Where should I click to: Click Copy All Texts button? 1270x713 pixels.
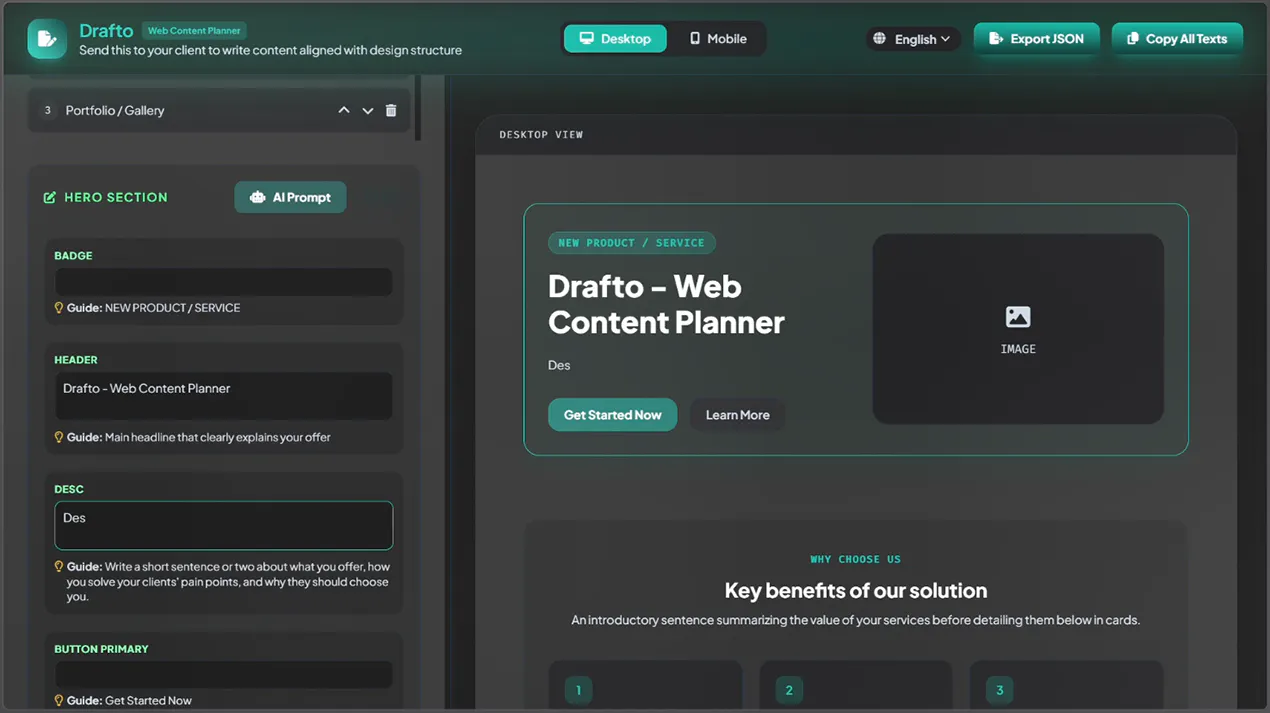click(x=1177, y=39)
